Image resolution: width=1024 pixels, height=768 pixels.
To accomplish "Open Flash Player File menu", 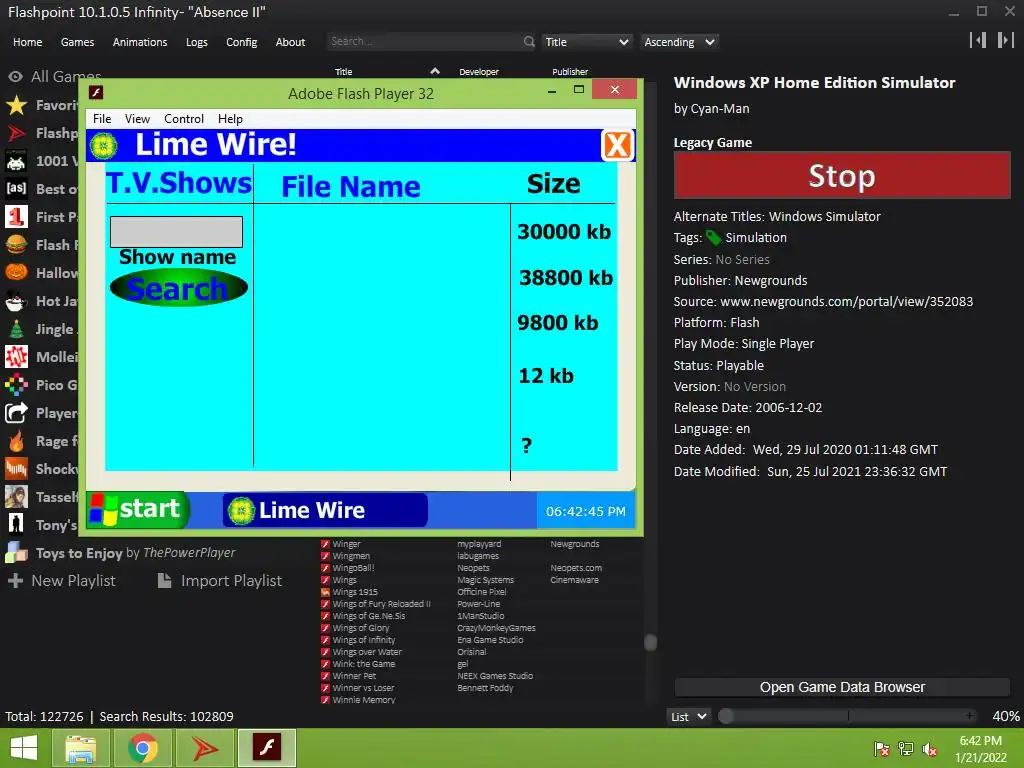I will (102, 119).
